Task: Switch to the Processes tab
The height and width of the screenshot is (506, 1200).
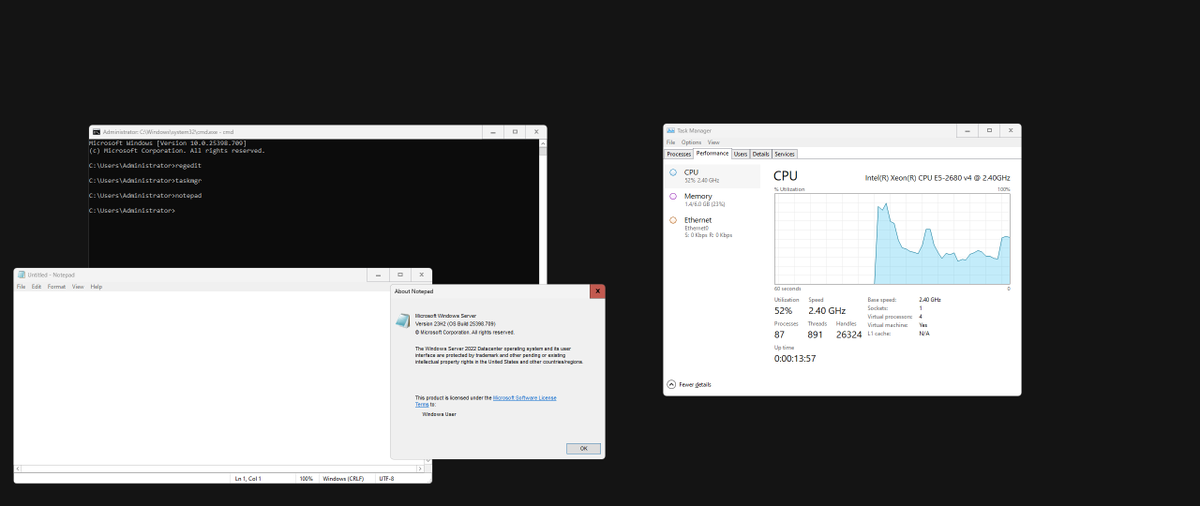Action: (679, 154)
